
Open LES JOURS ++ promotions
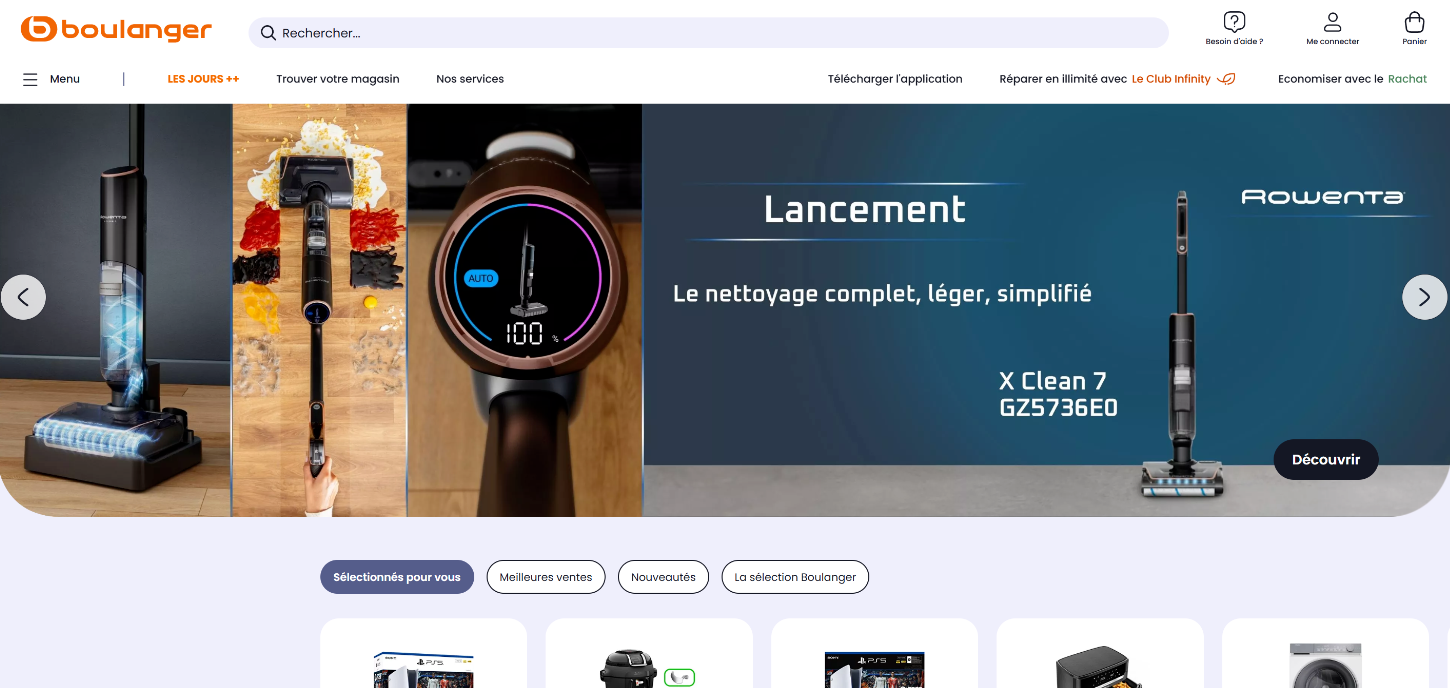203,79
